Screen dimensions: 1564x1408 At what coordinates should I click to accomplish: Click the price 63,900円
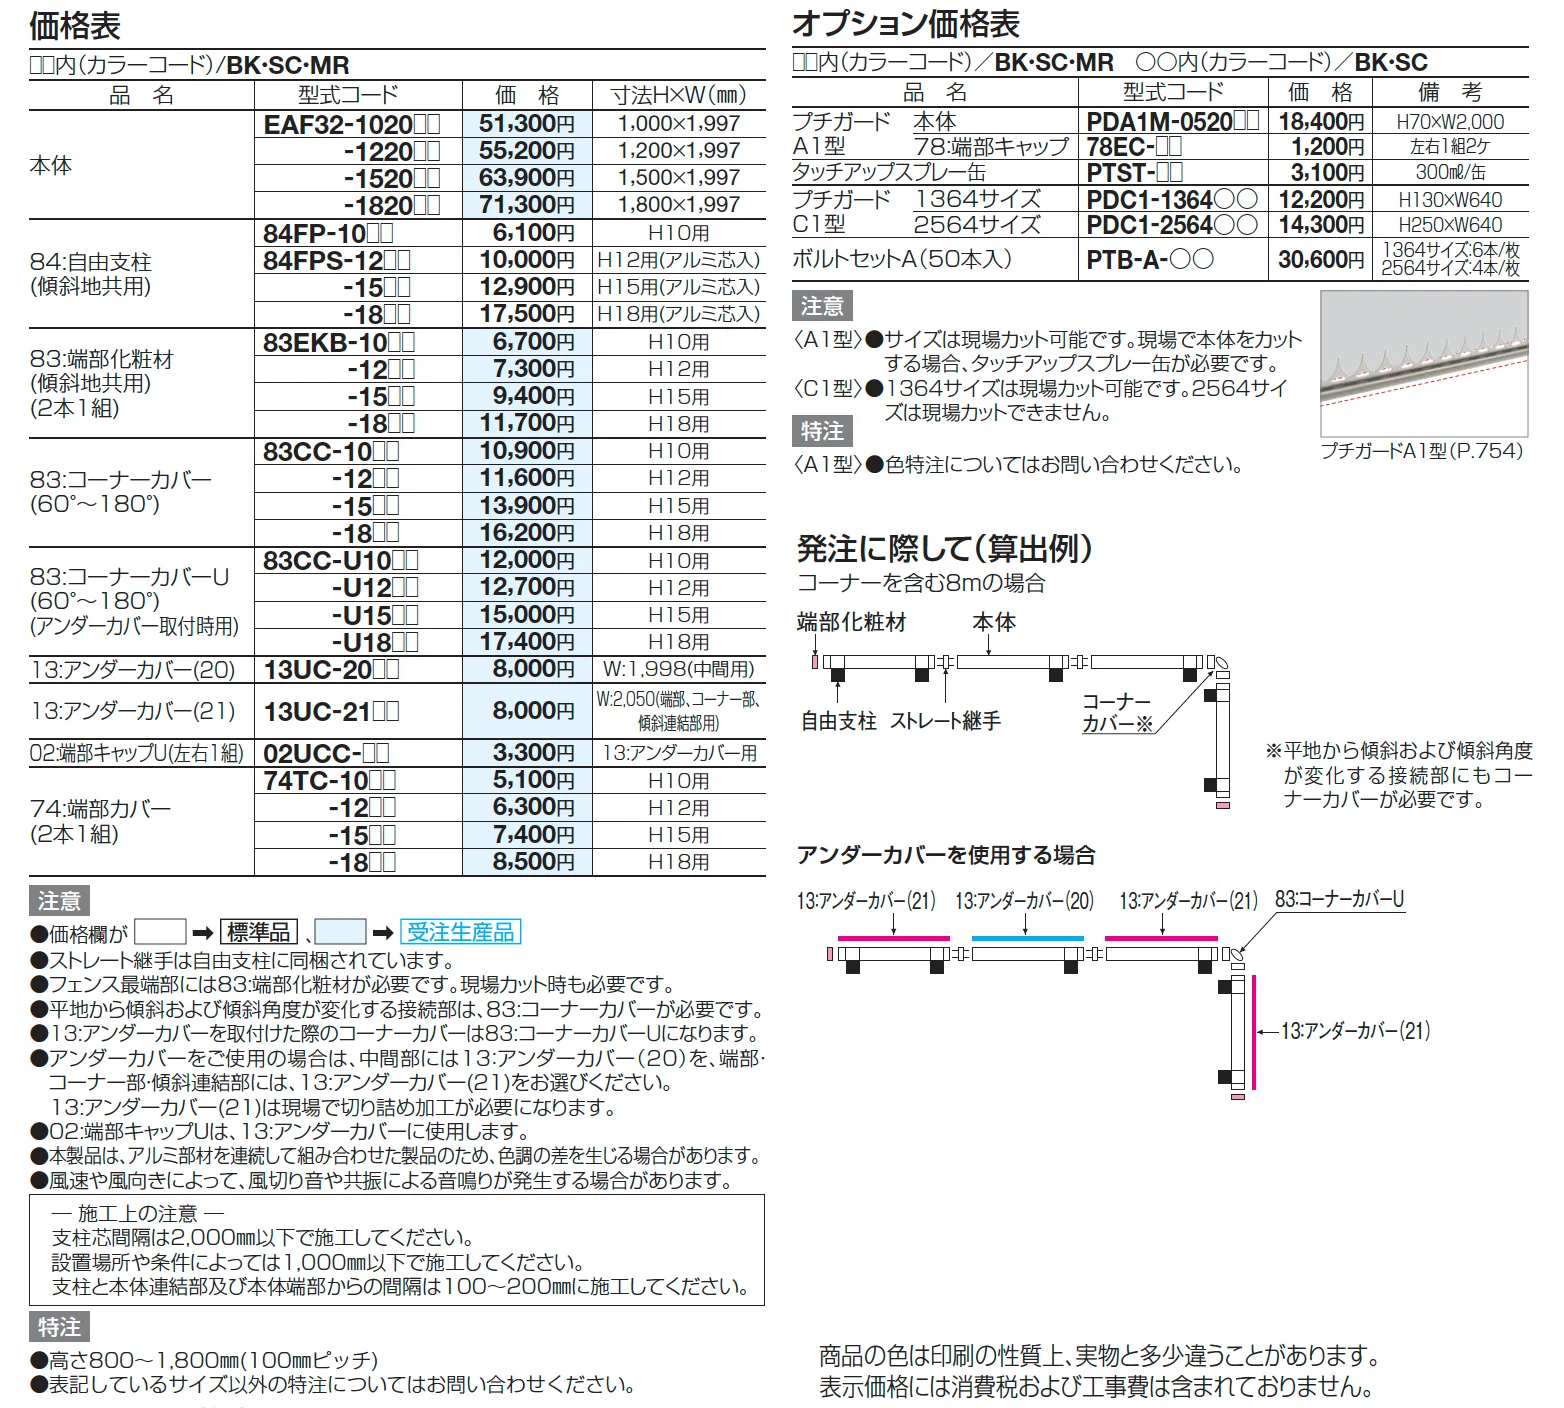[x=527, y=178]
